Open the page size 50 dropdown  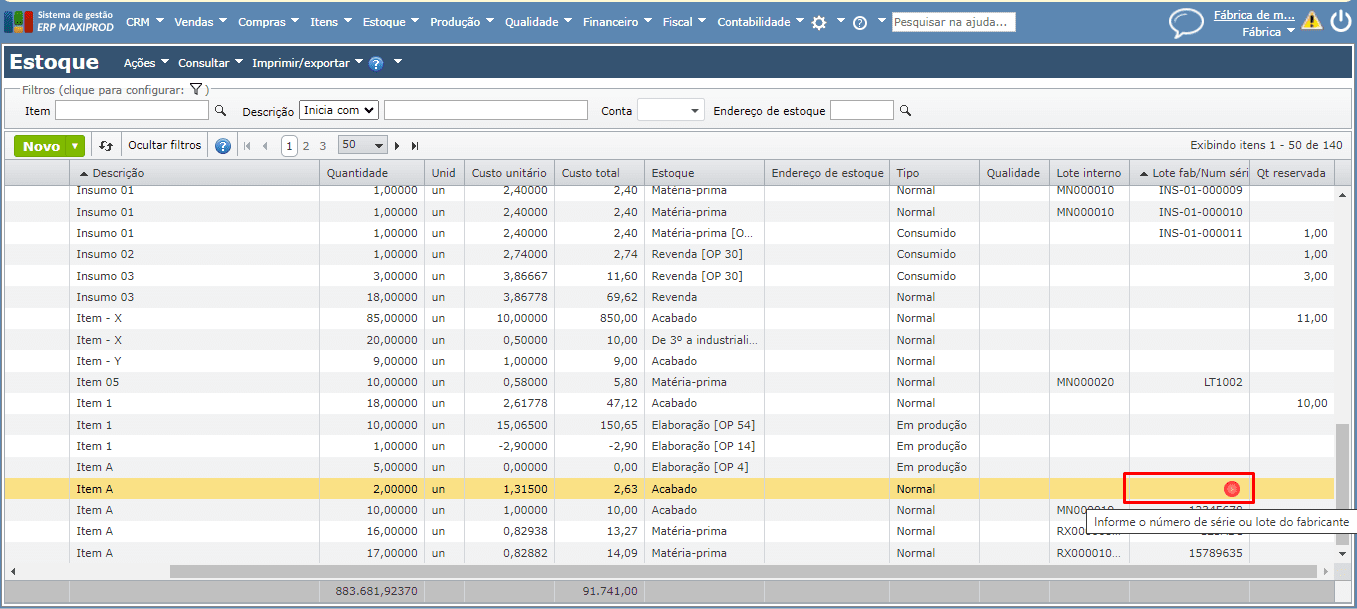362,146
